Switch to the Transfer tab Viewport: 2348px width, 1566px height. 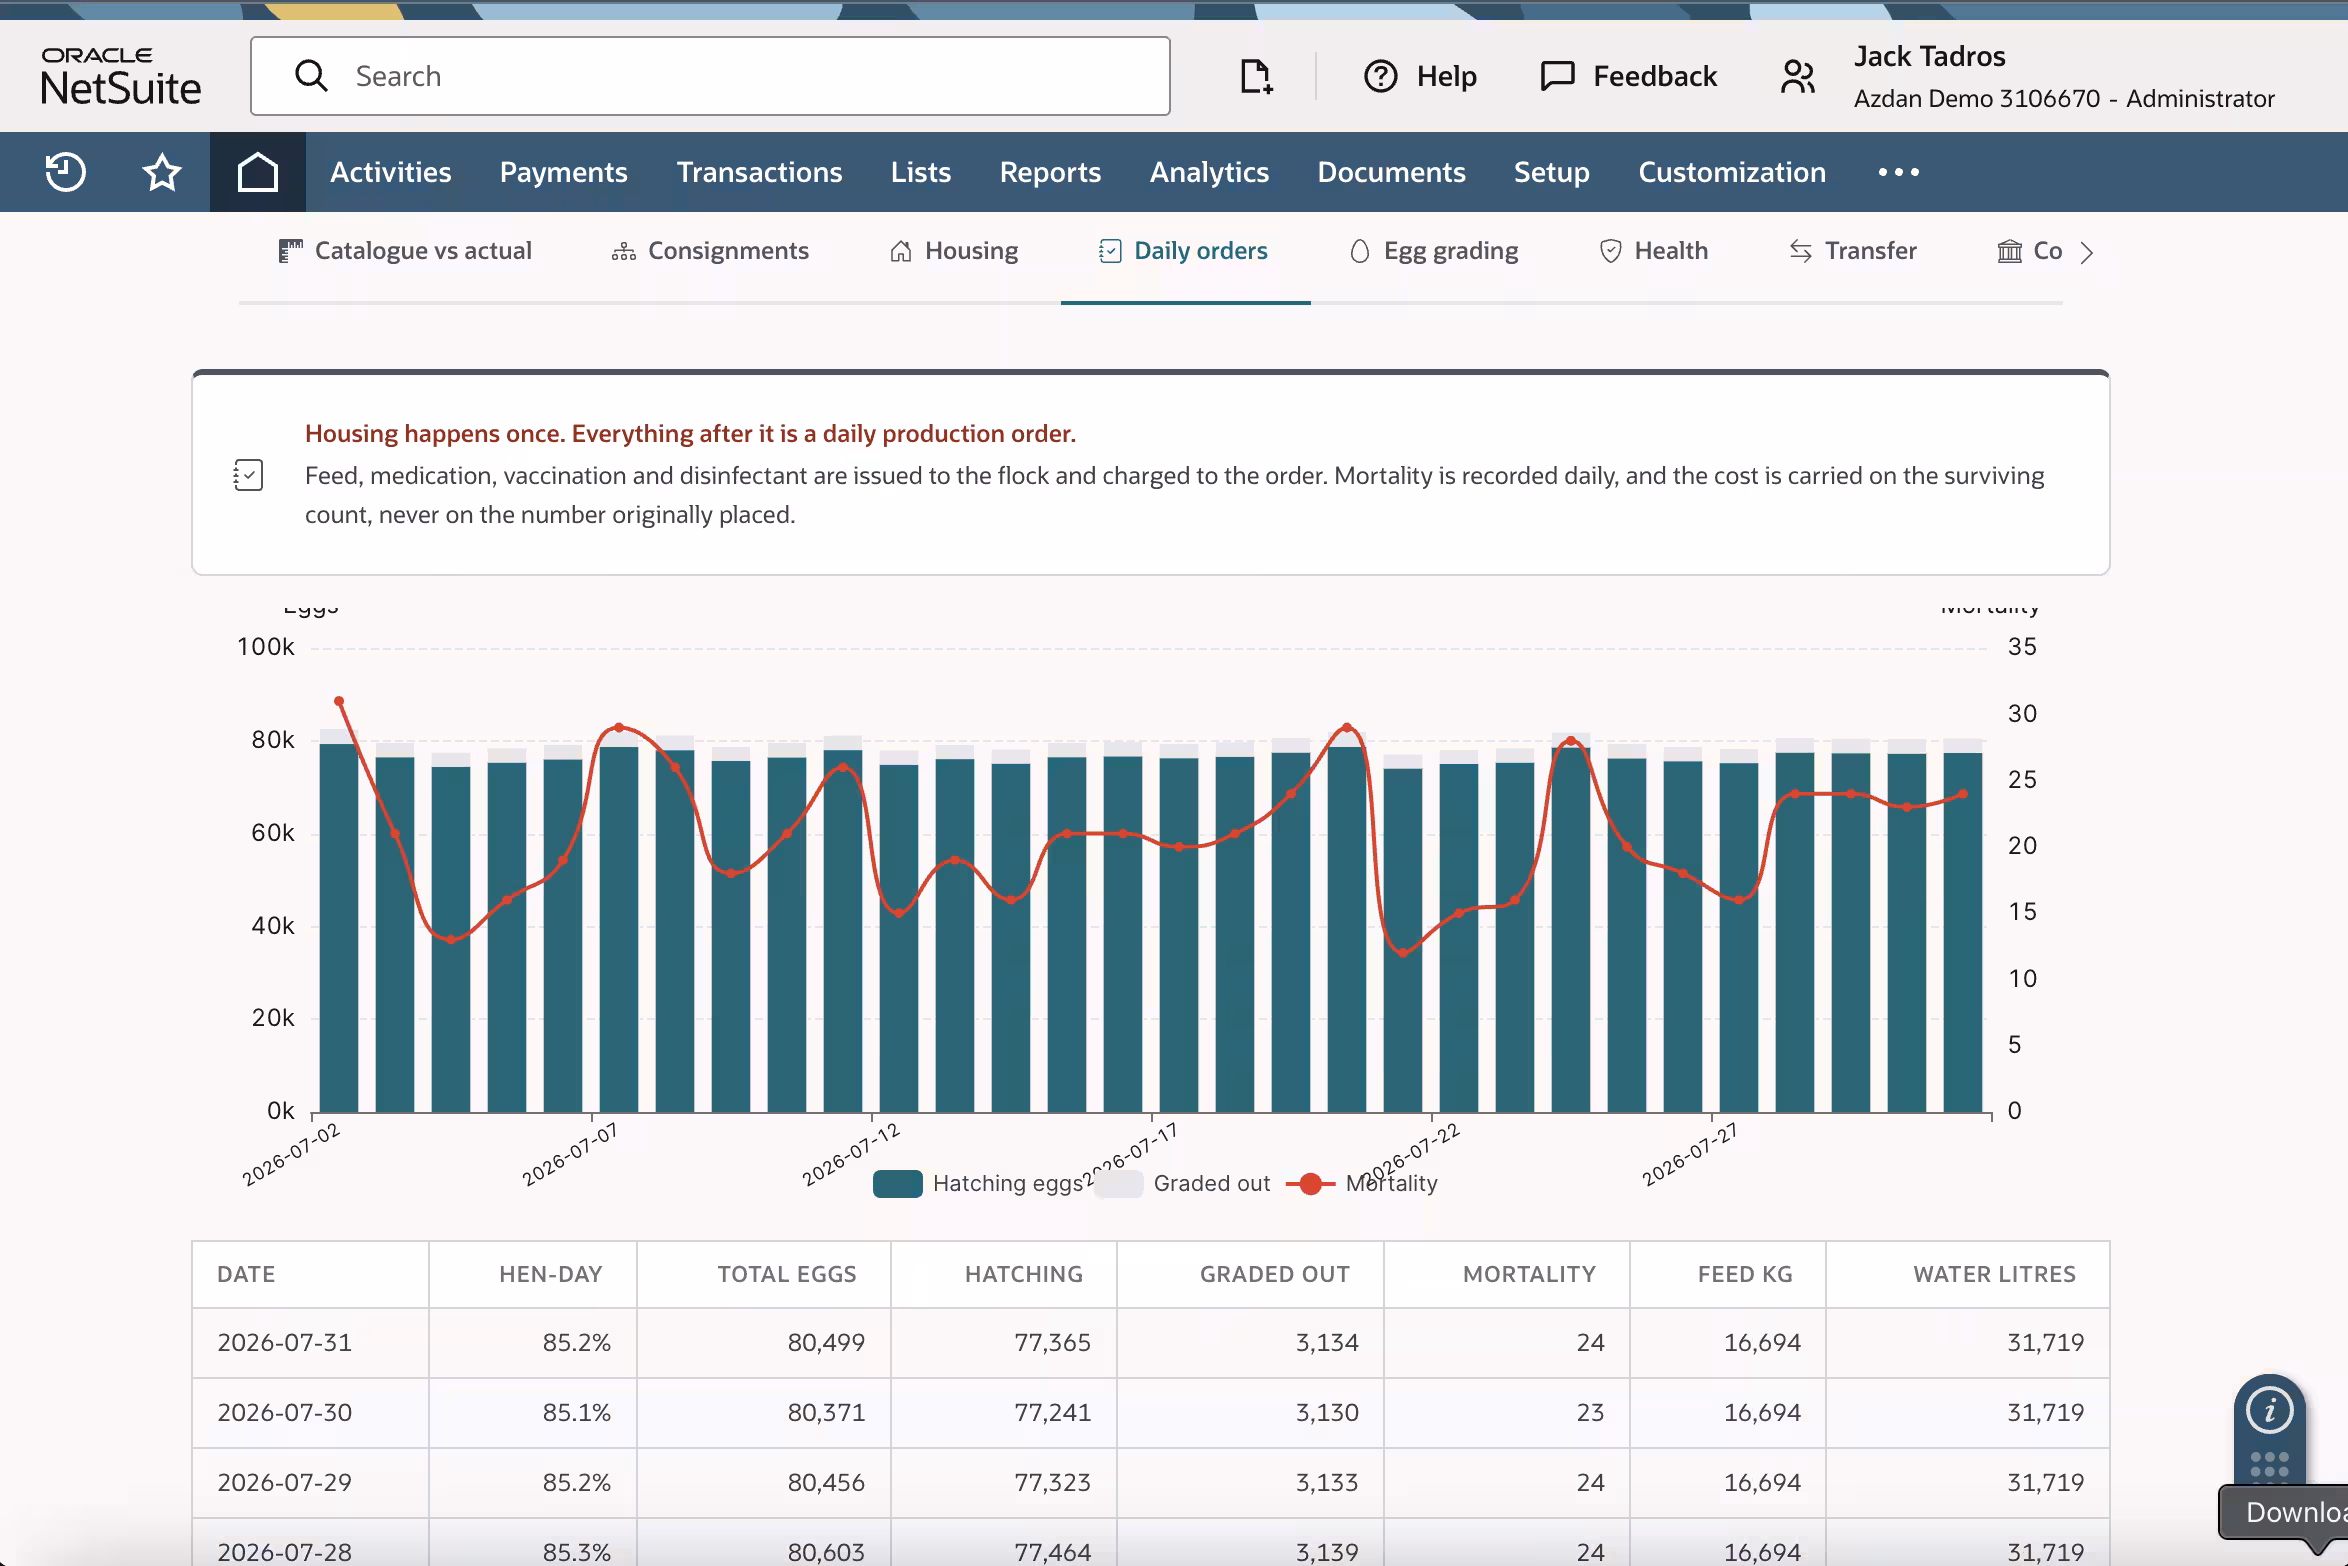click(x=1853, y=251)
